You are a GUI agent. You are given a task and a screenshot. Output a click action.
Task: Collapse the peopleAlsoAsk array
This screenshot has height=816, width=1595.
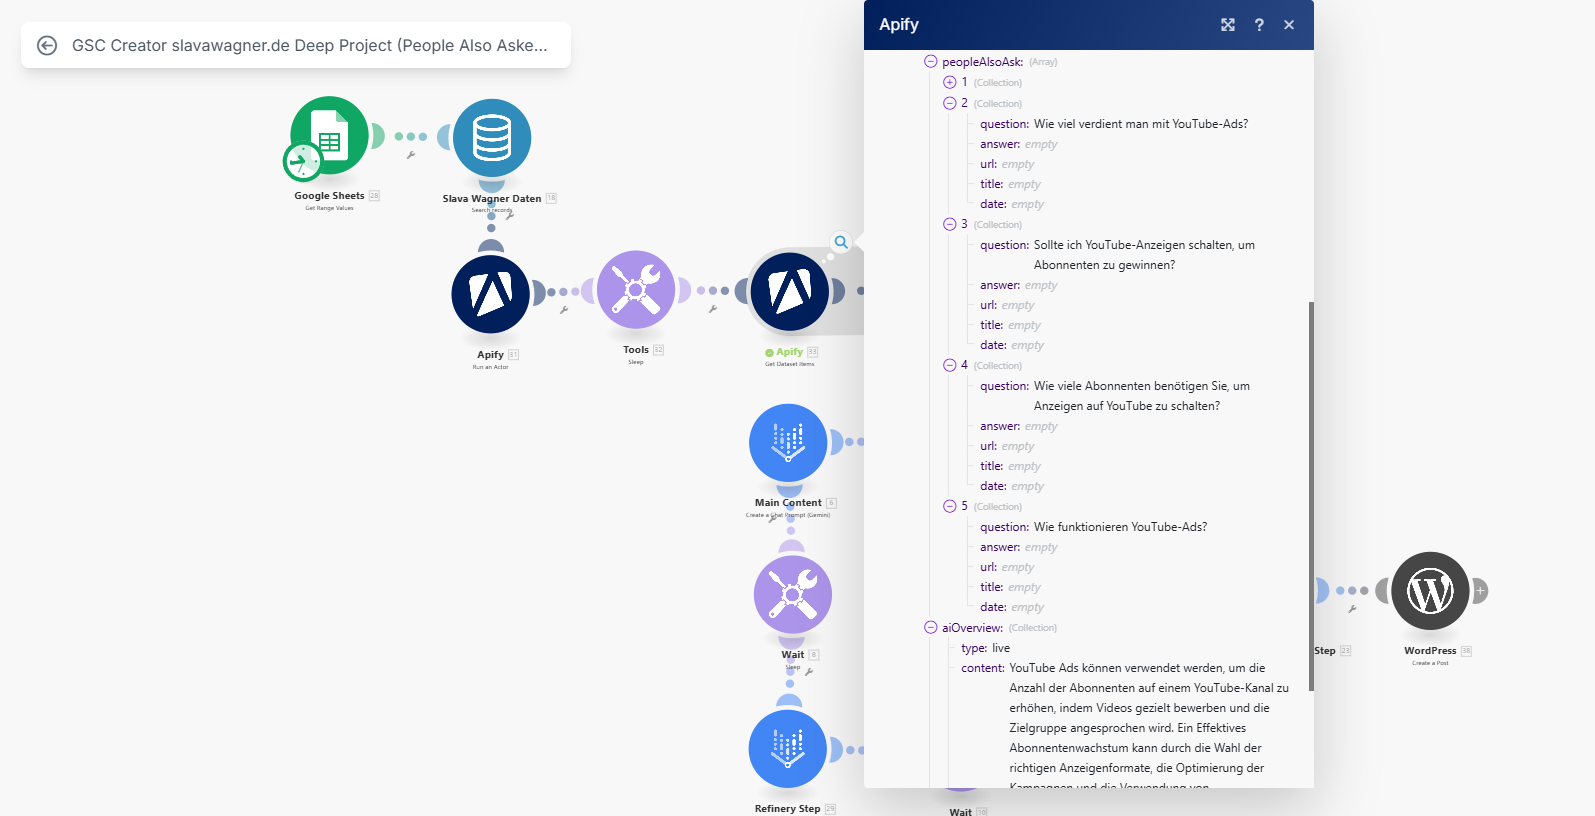[931, 62]
